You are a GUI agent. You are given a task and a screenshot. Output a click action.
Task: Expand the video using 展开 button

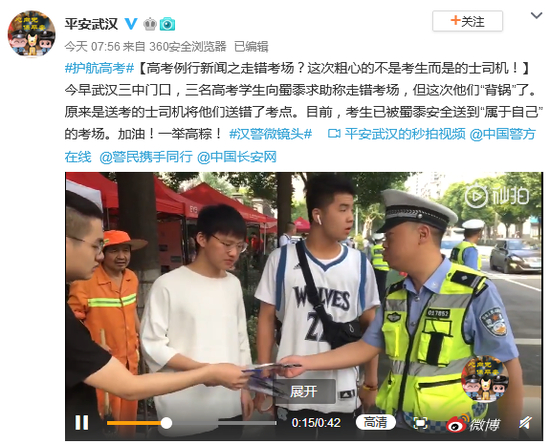(x=304, y=391)
